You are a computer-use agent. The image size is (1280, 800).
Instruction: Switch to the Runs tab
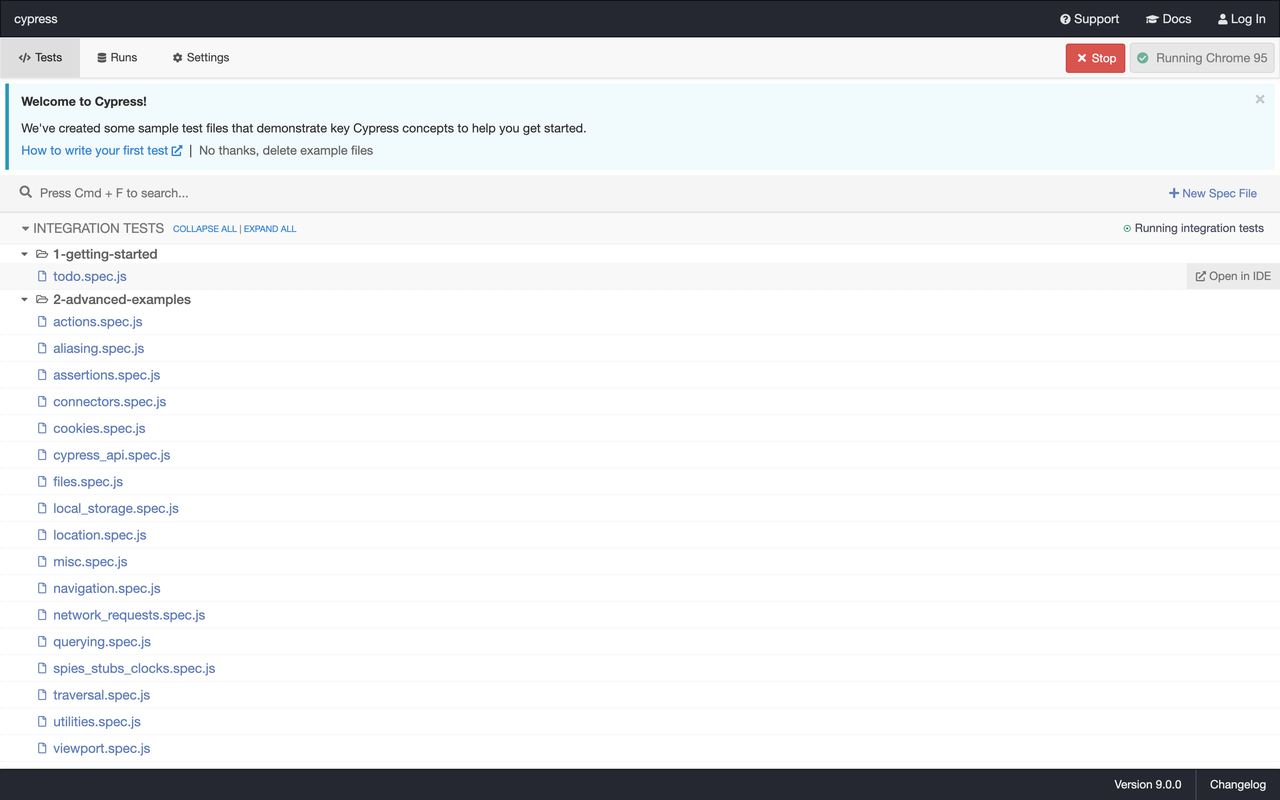(x=117, y=58)
